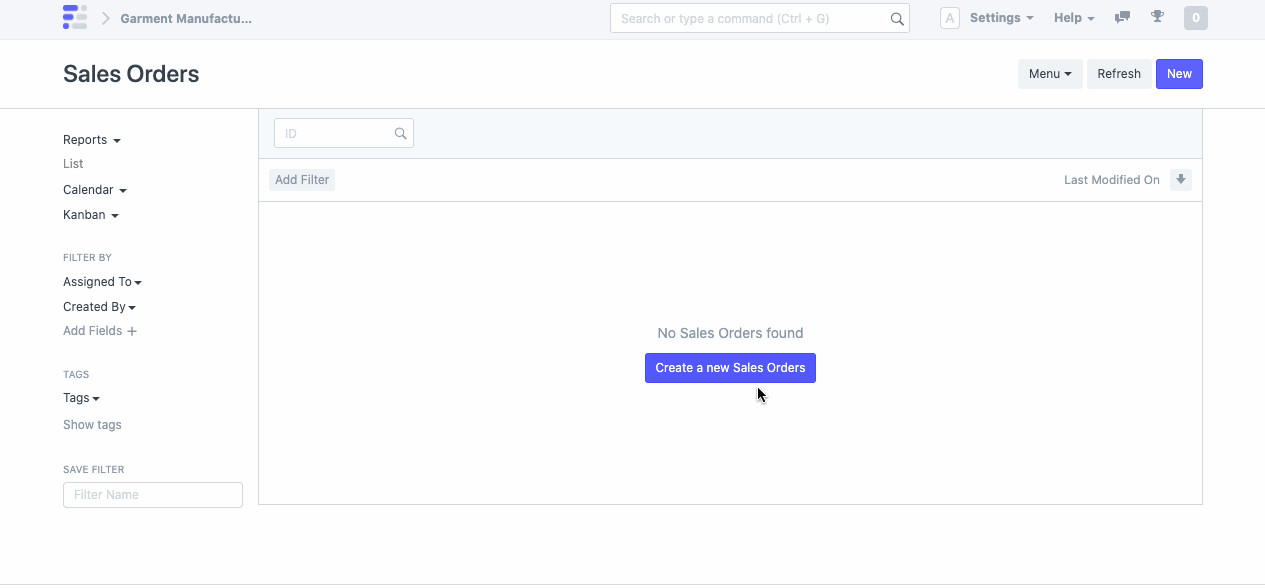This screenshot has width=1265, height=588.
Task: Click the Sales Orders page title
Action: [131, 74]
